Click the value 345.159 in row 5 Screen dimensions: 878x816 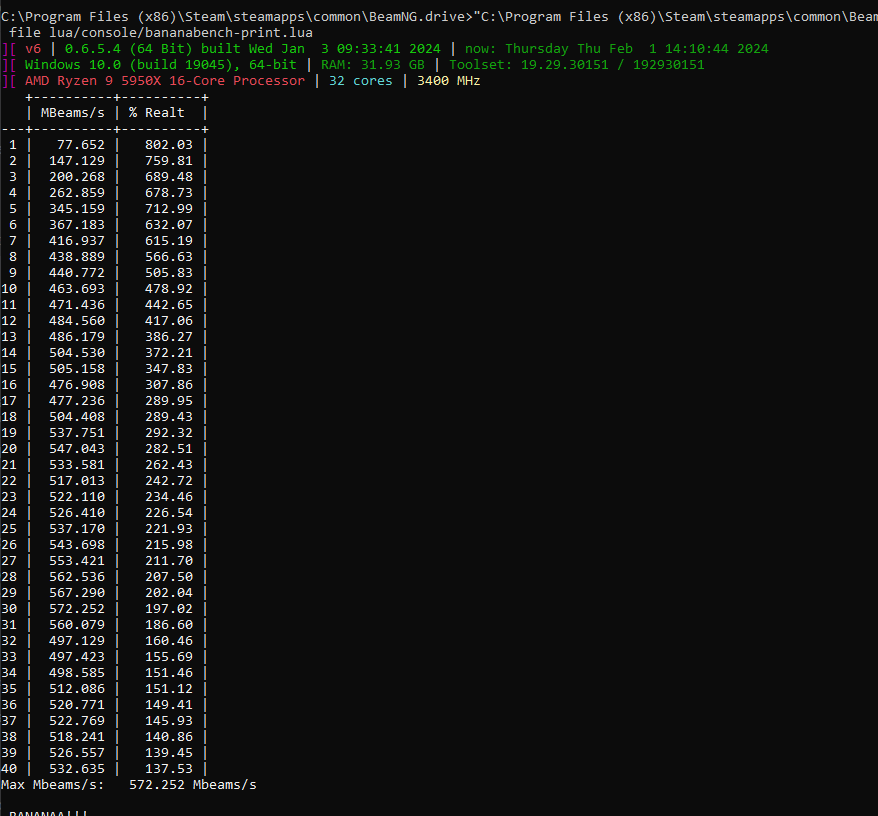[x=77, y=209]
